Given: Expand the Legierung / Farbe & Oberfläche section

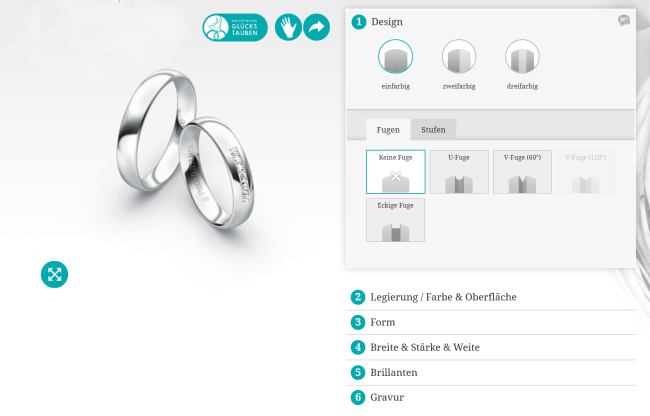Looking at the screenshot, I should tap(443, 297).
